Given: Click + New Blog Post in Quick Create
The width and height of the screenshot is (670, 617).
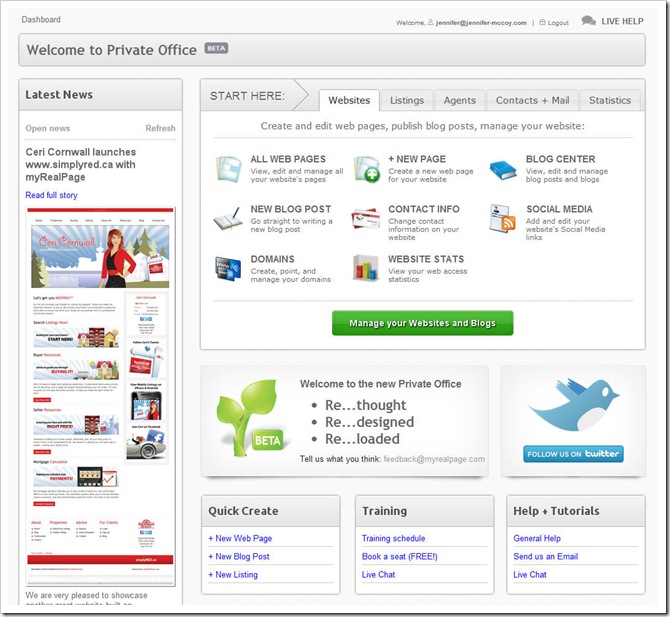Looking at the screenshot, I should pos(239,556).
